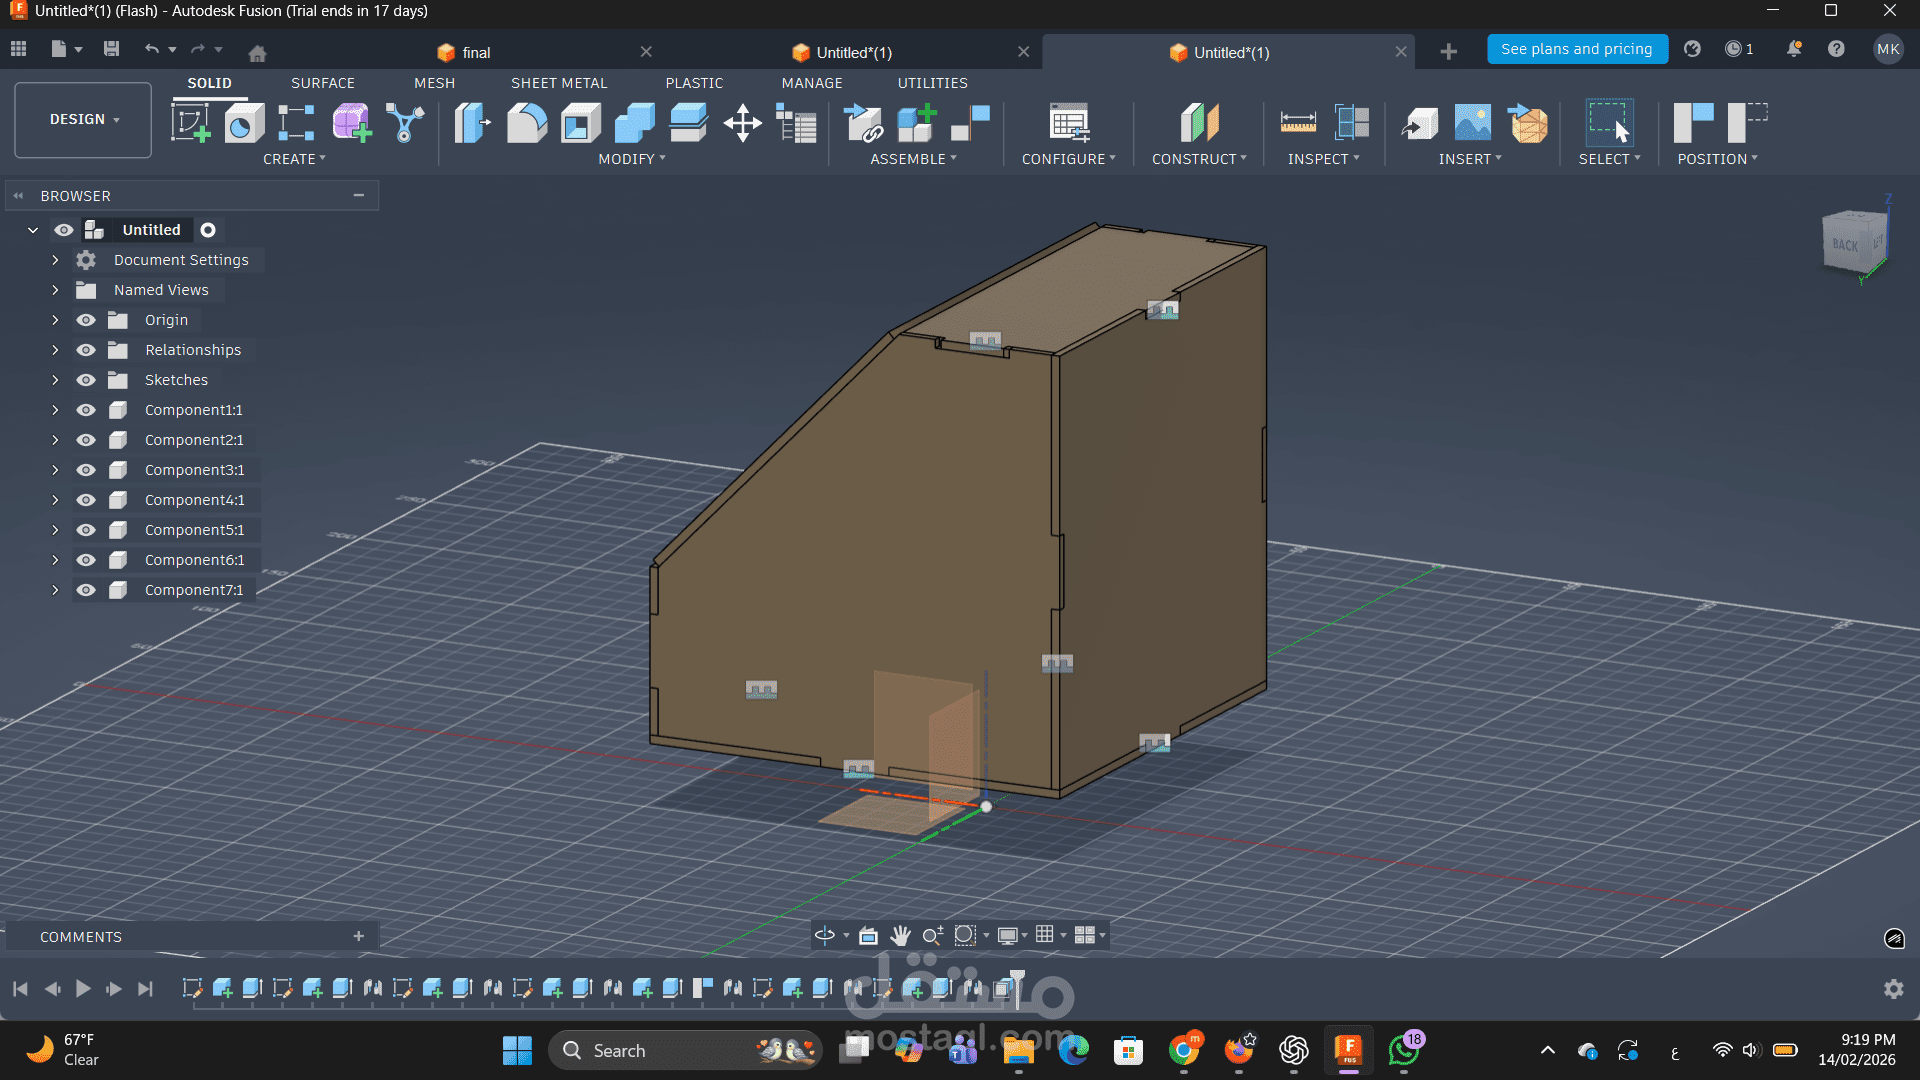
Task: Expand the Document Settings node
Action: [x=55, y=260]
